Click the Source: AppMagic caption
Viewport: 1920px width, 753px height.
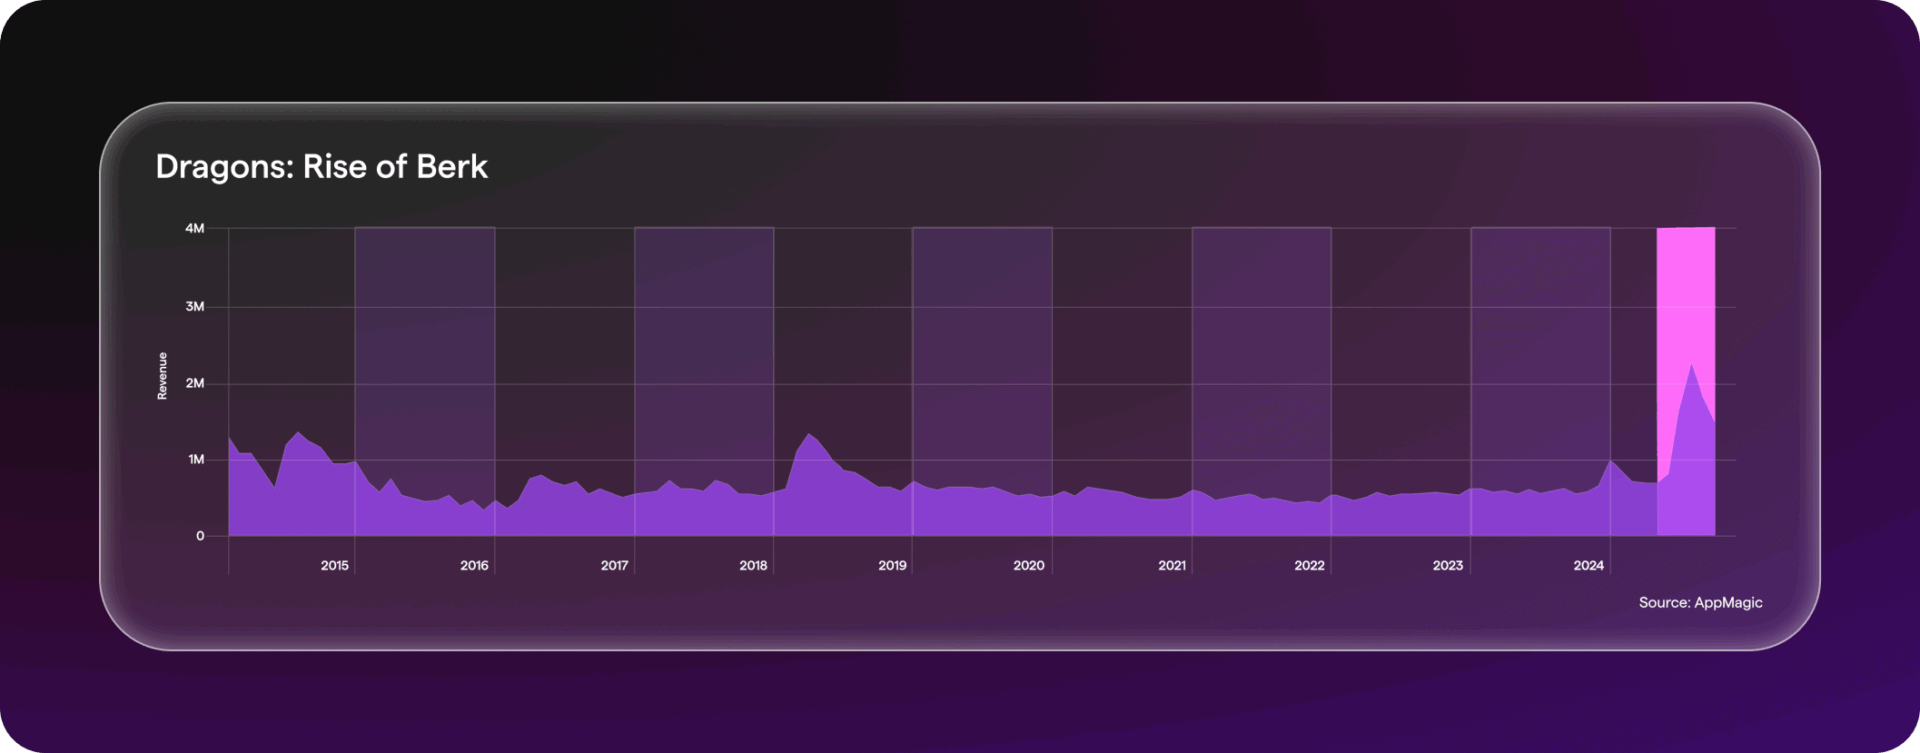point(1700,602)
